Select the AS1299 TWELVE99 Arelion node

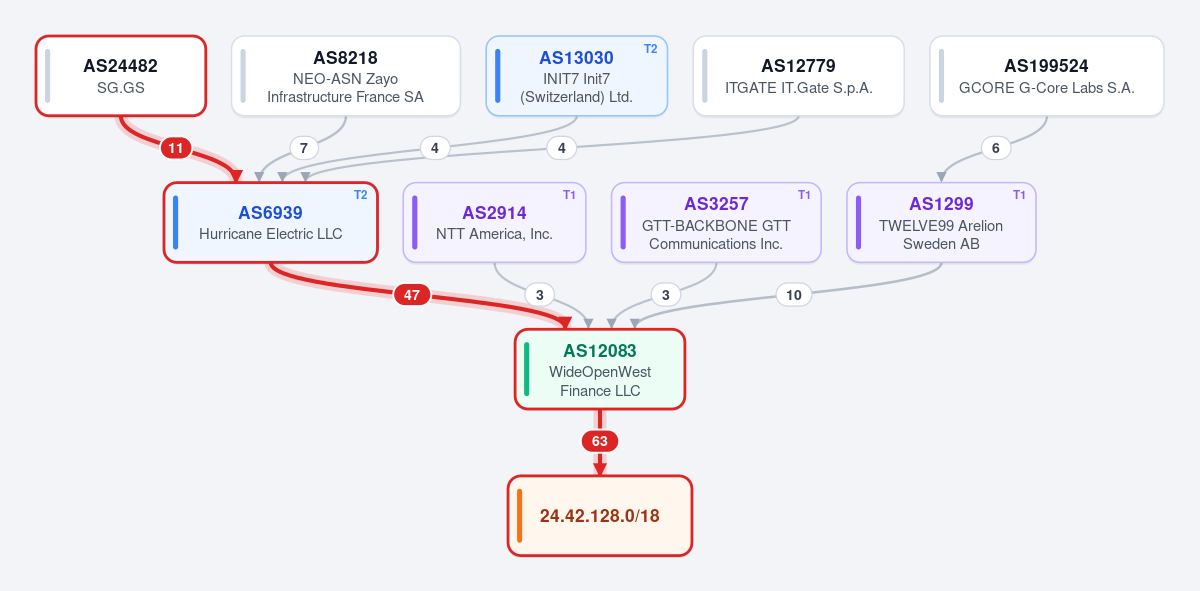click(x=941, y=222)
